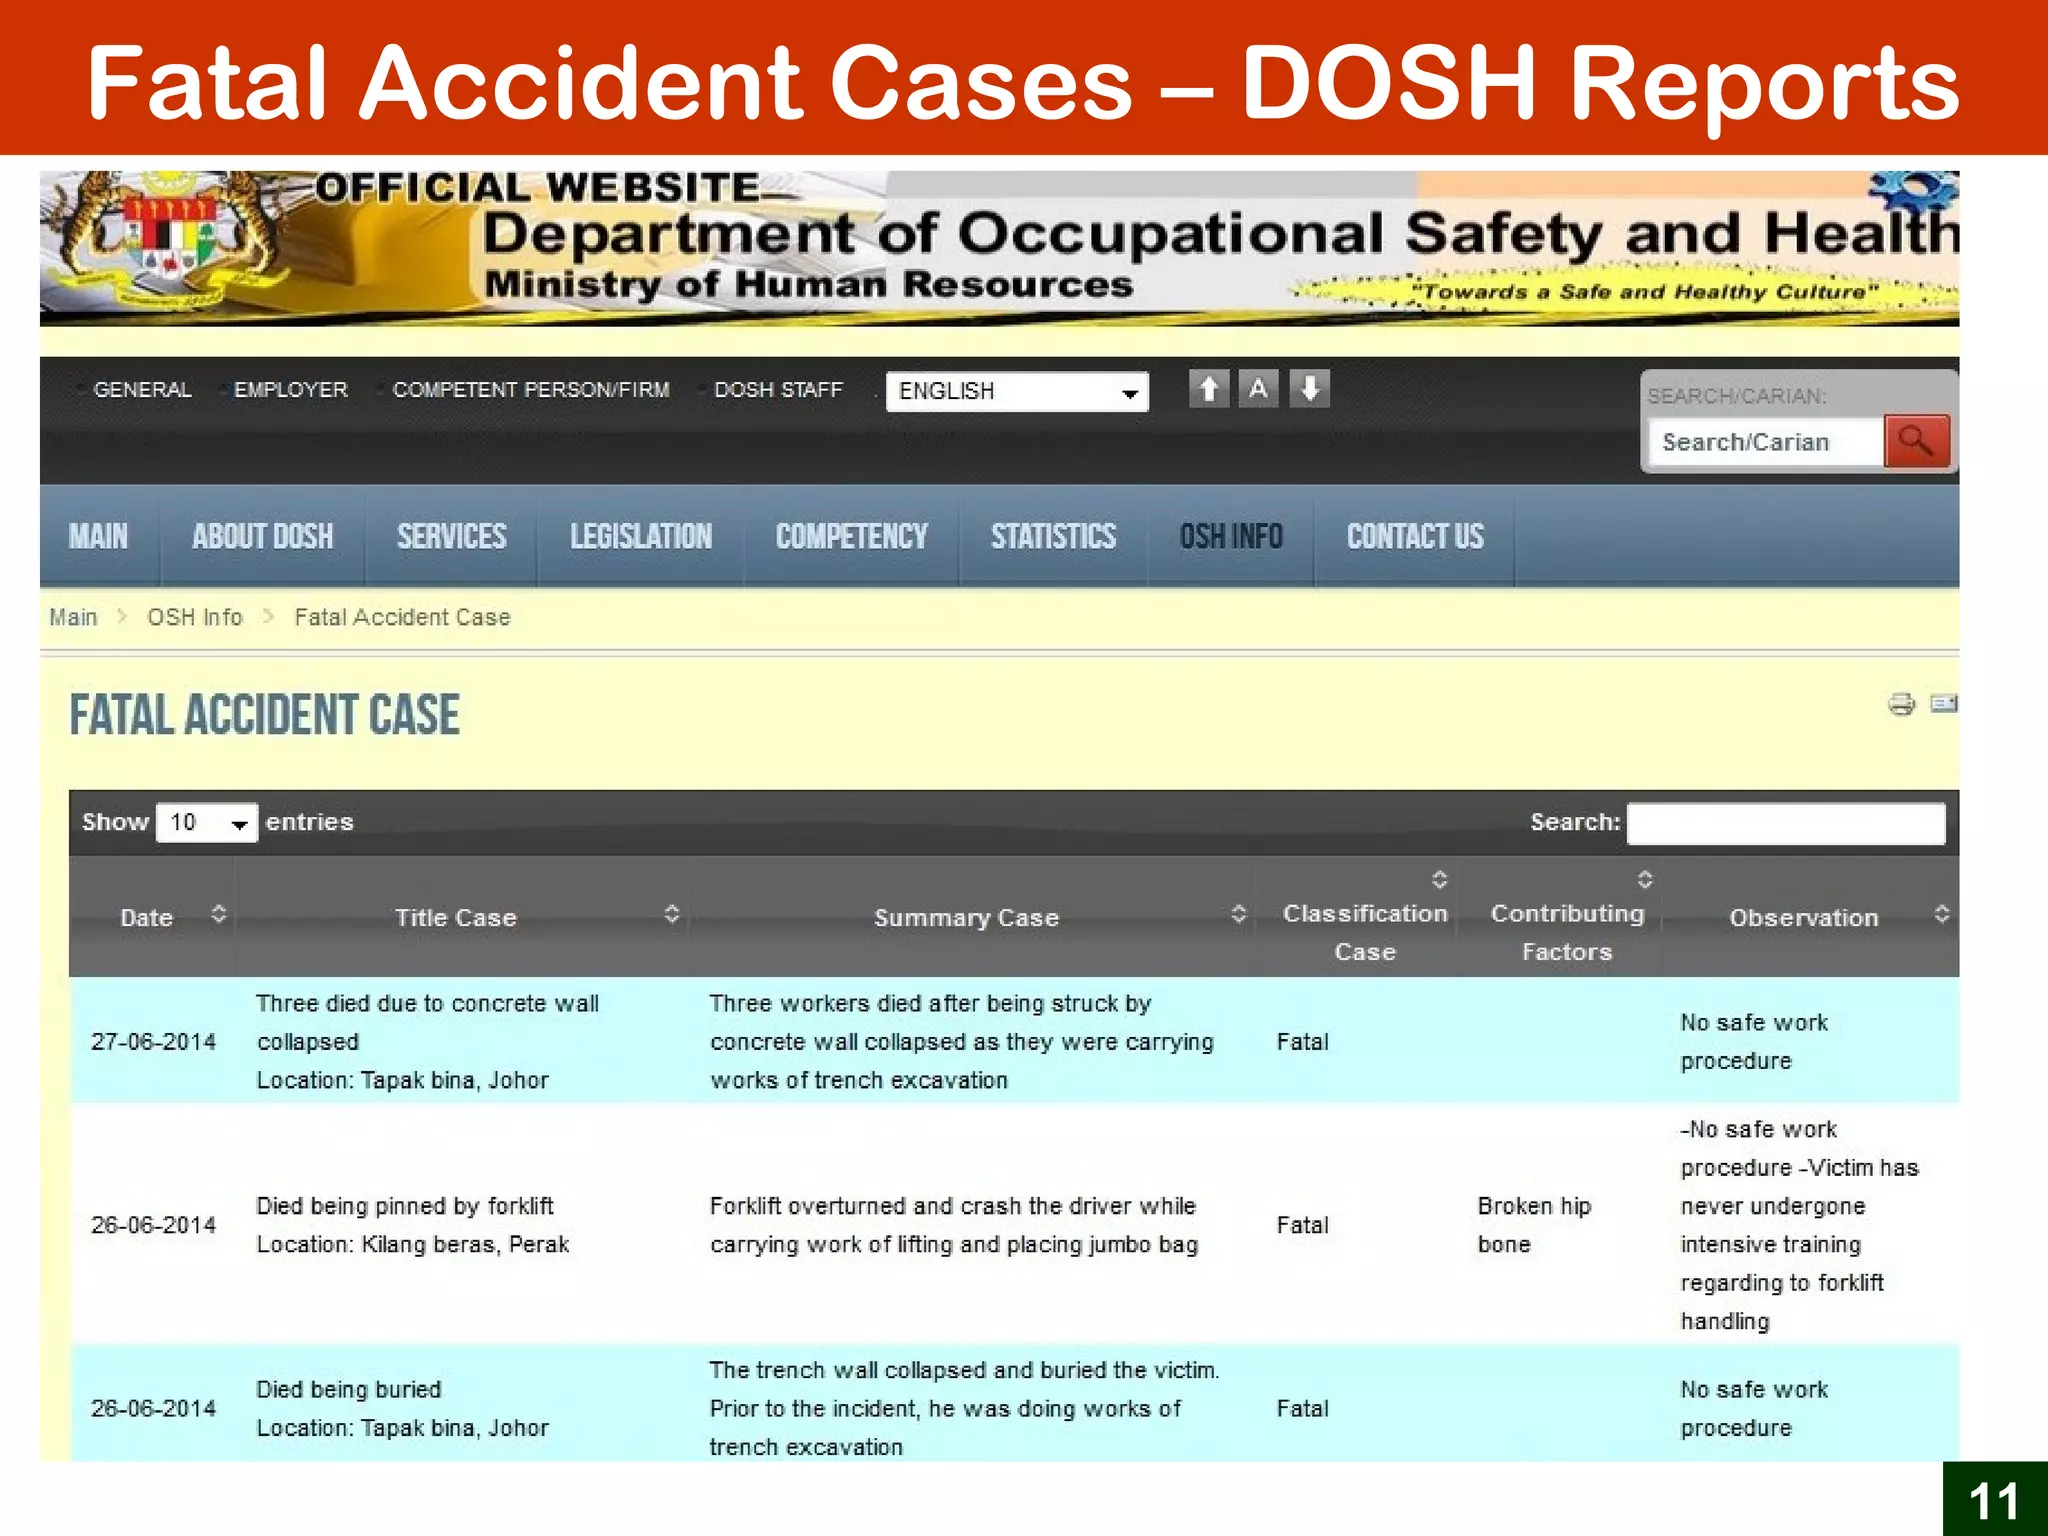Click the date 27-06-2014 cell
Screen dimensions: 2048x1536
click(x=154, y=1042)
